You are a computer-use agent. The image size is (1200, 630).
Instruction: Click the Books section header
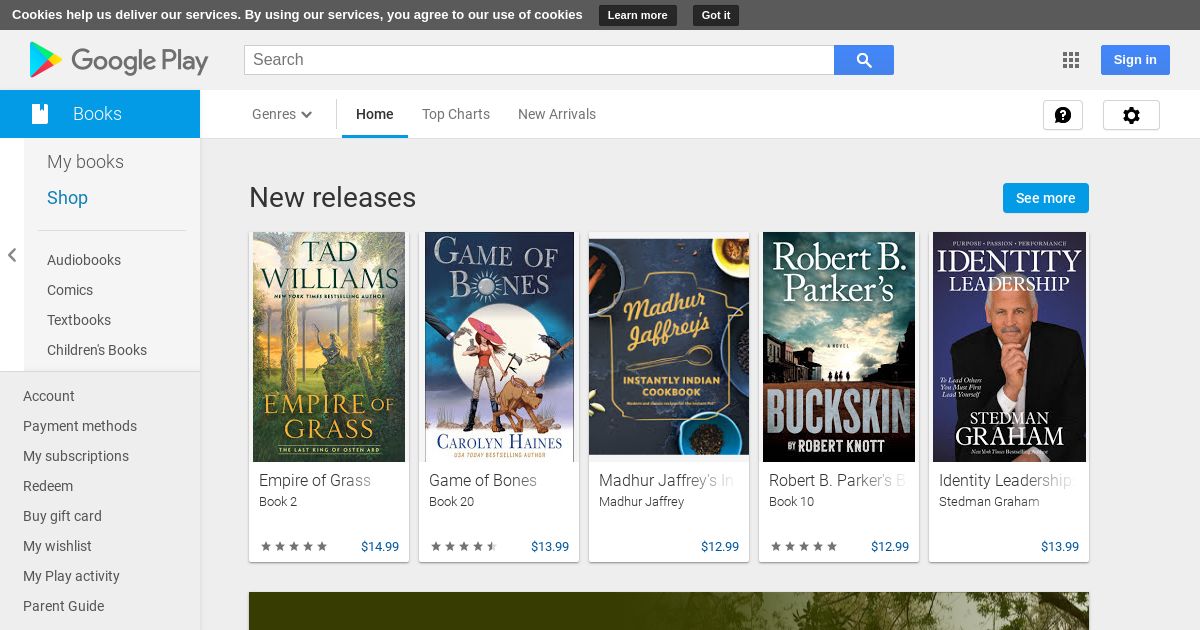[100, 114]
